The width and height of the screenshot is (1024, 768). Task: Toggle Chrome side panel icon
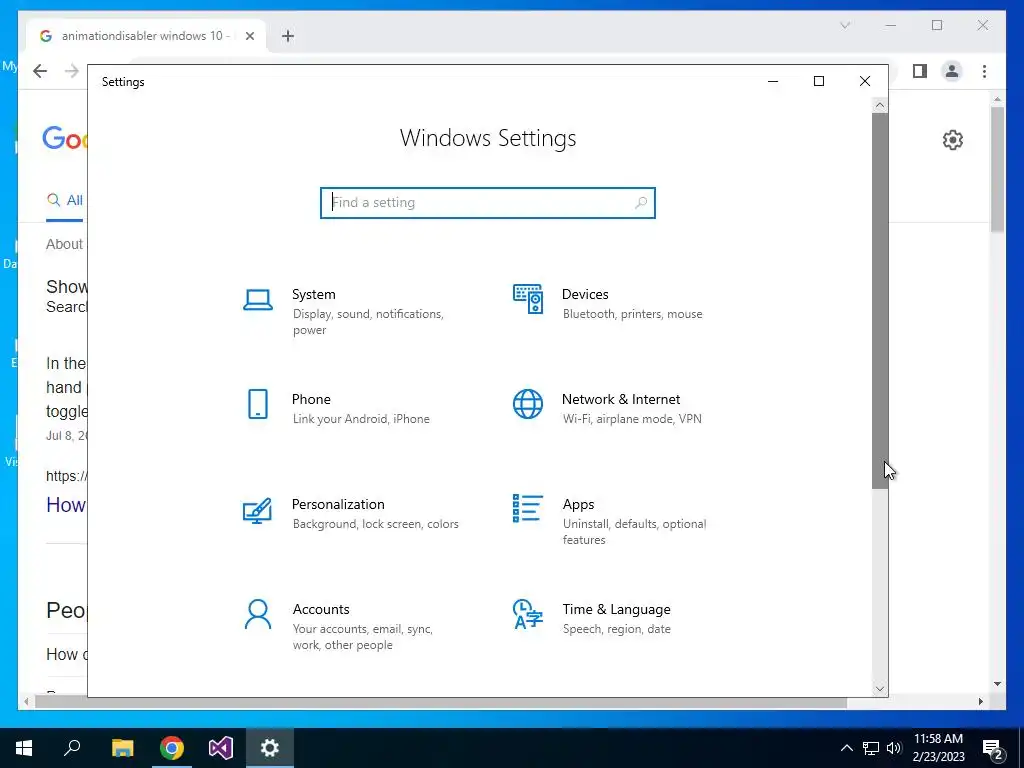click(x=920, y=71)
